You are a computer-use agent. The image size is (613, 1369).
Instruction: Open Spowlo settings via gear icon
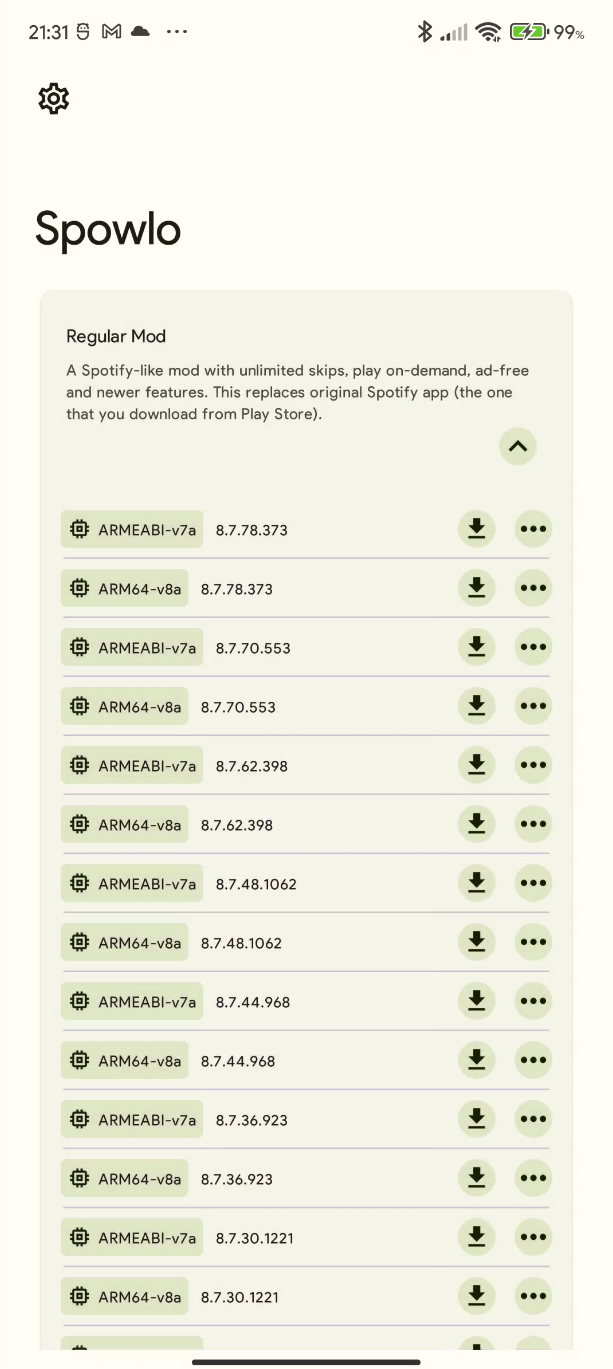coord(53,99)
